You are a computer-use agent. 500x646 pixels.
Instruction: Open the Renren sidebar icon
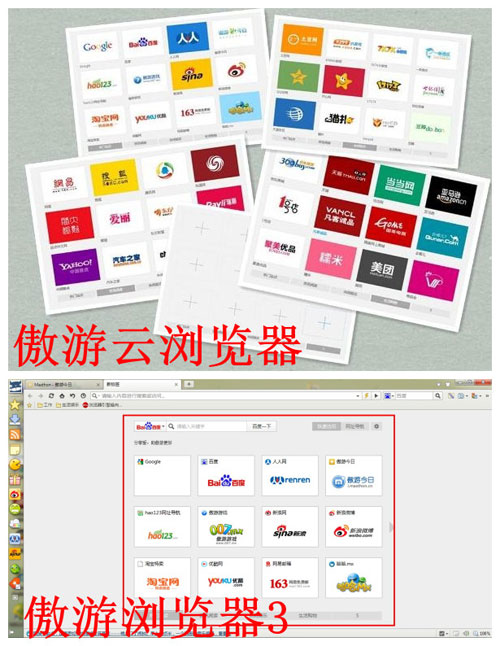click(15, 538)
